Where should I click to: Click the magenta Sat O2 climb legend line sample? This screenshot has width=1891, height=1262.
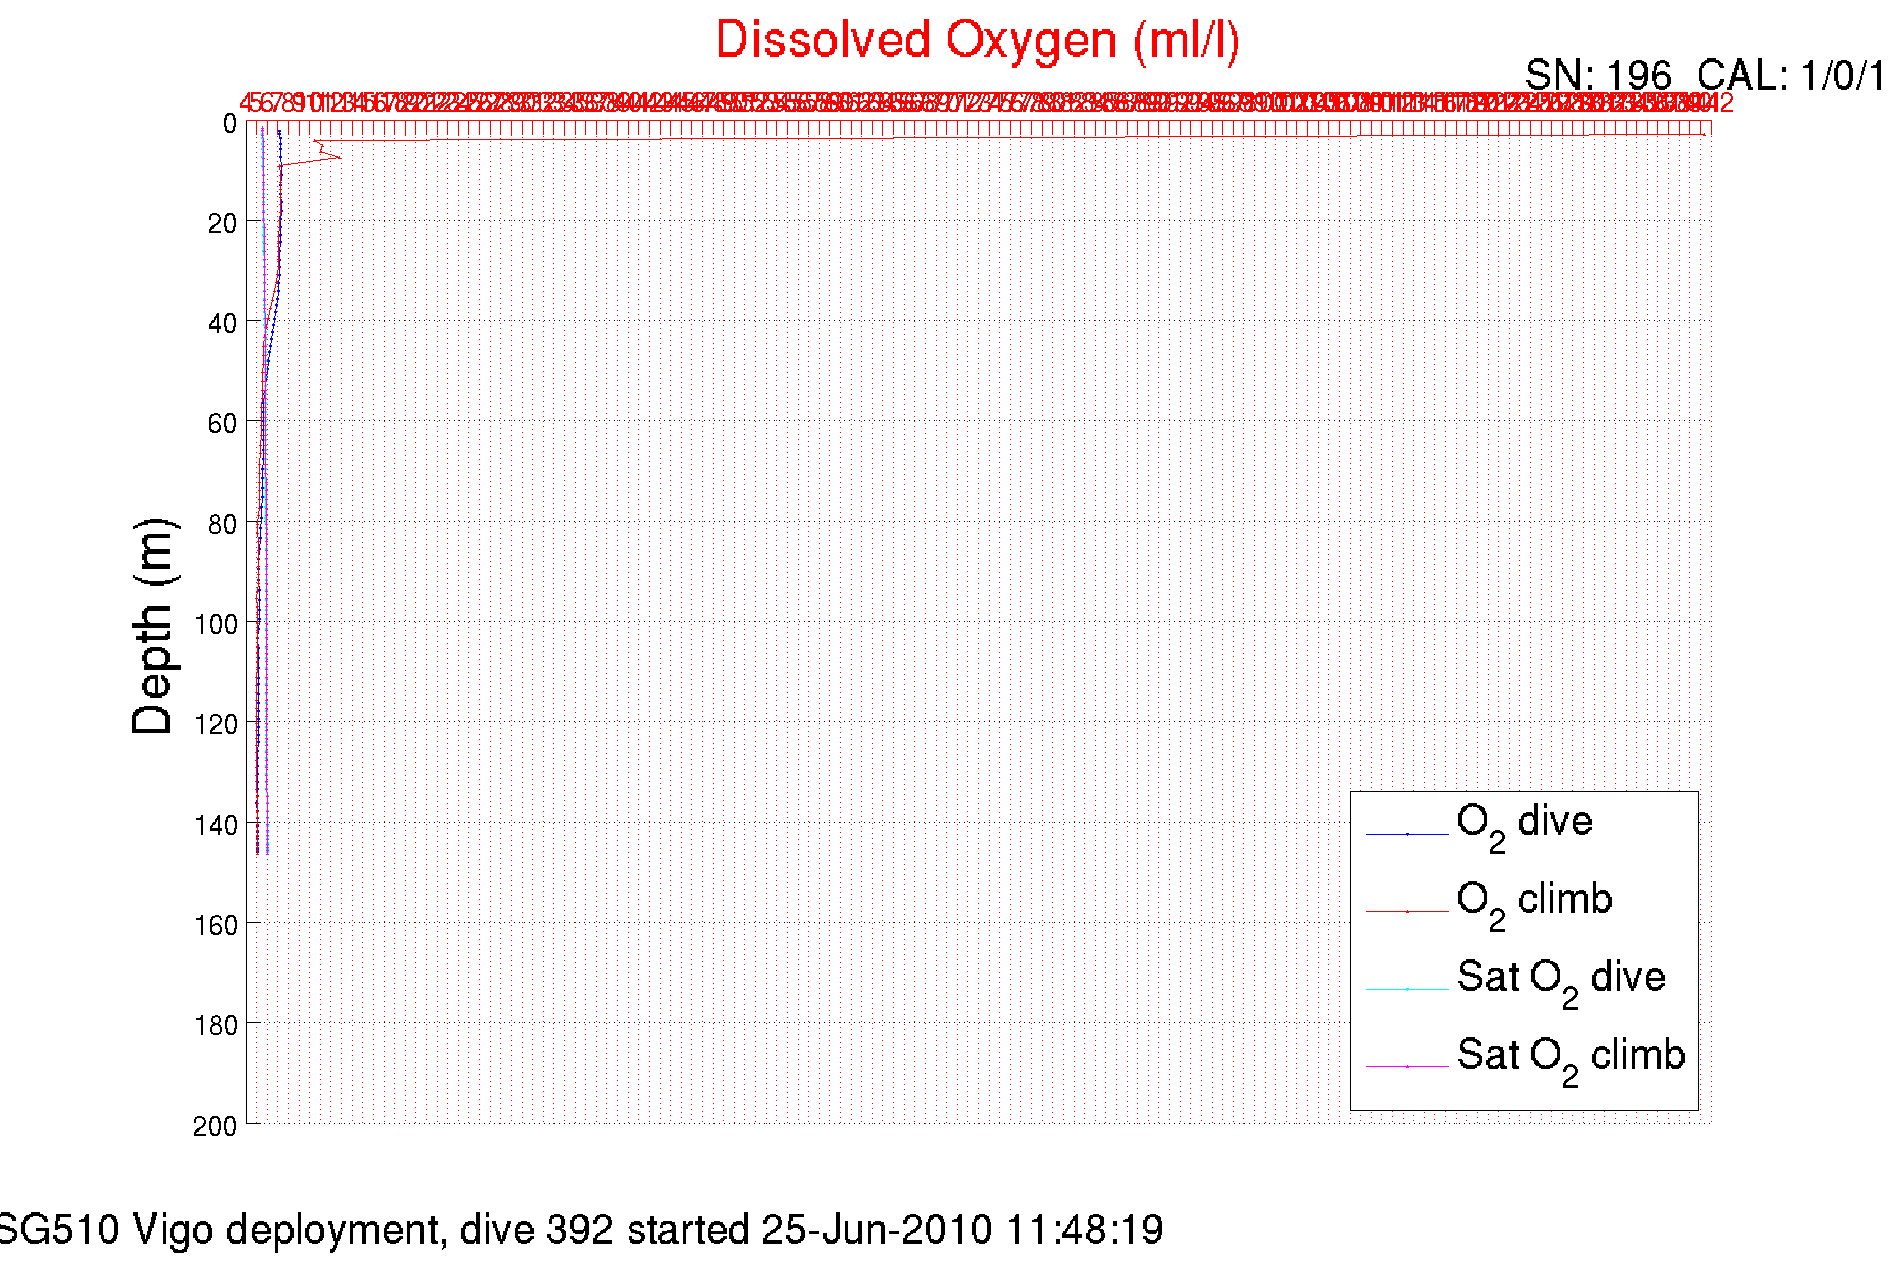pyautogui.click(x=1407, y=1067)
